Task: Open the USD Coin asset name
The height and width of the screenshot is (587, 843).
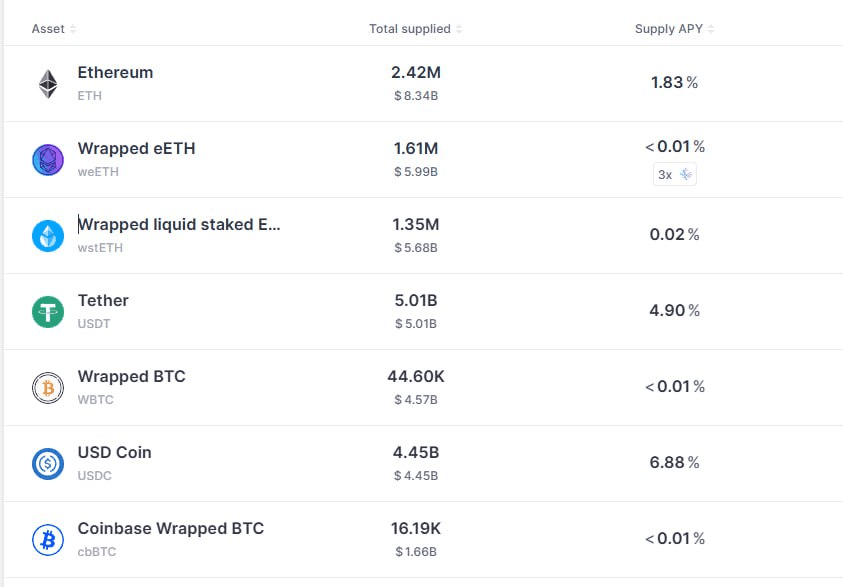Action: (115, 453)
